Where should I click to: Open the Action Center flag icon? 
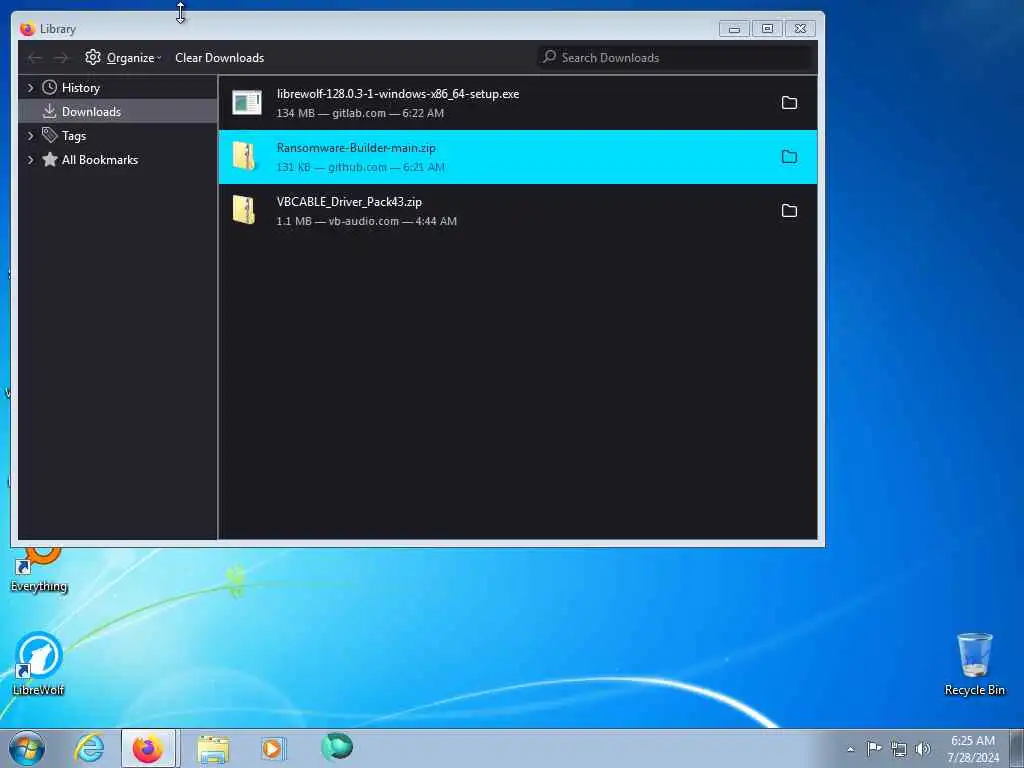tap(874, 748)
